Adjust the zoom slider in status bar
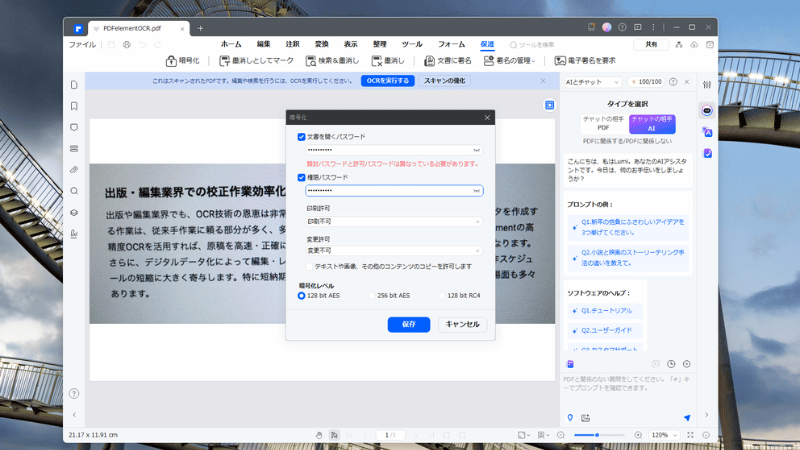Screen dimensions: 800x450 (597, 435)
